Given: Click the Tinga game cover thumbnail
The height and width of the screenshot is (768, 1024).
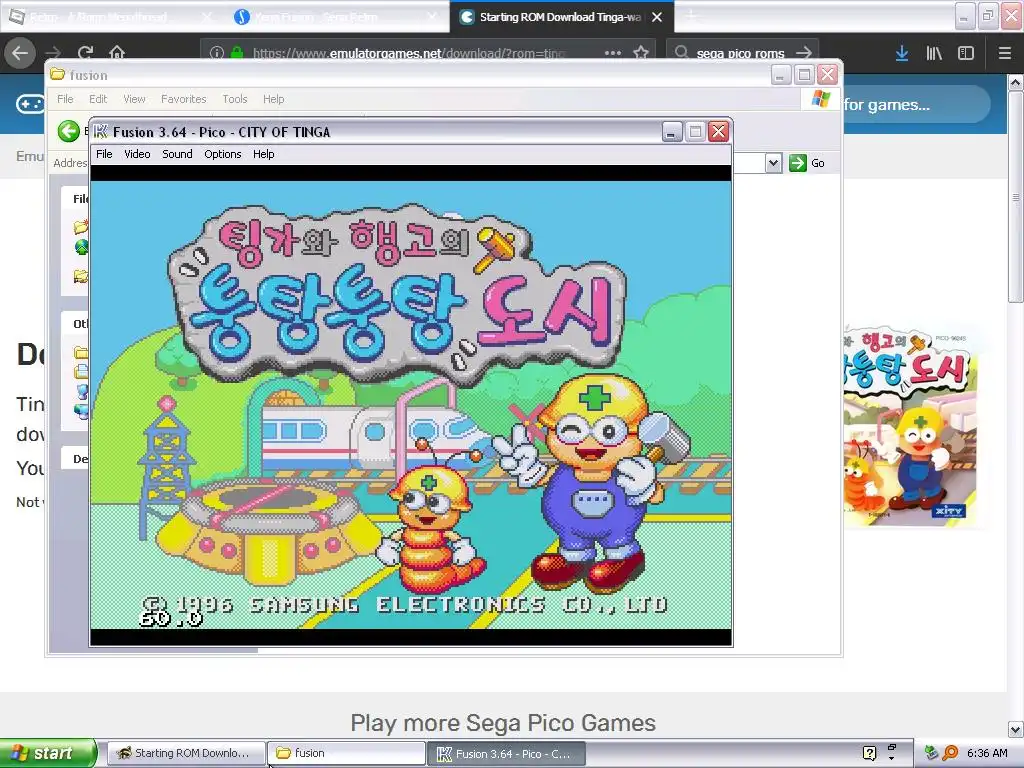Looking at the screenshot, I should (908, 428).
